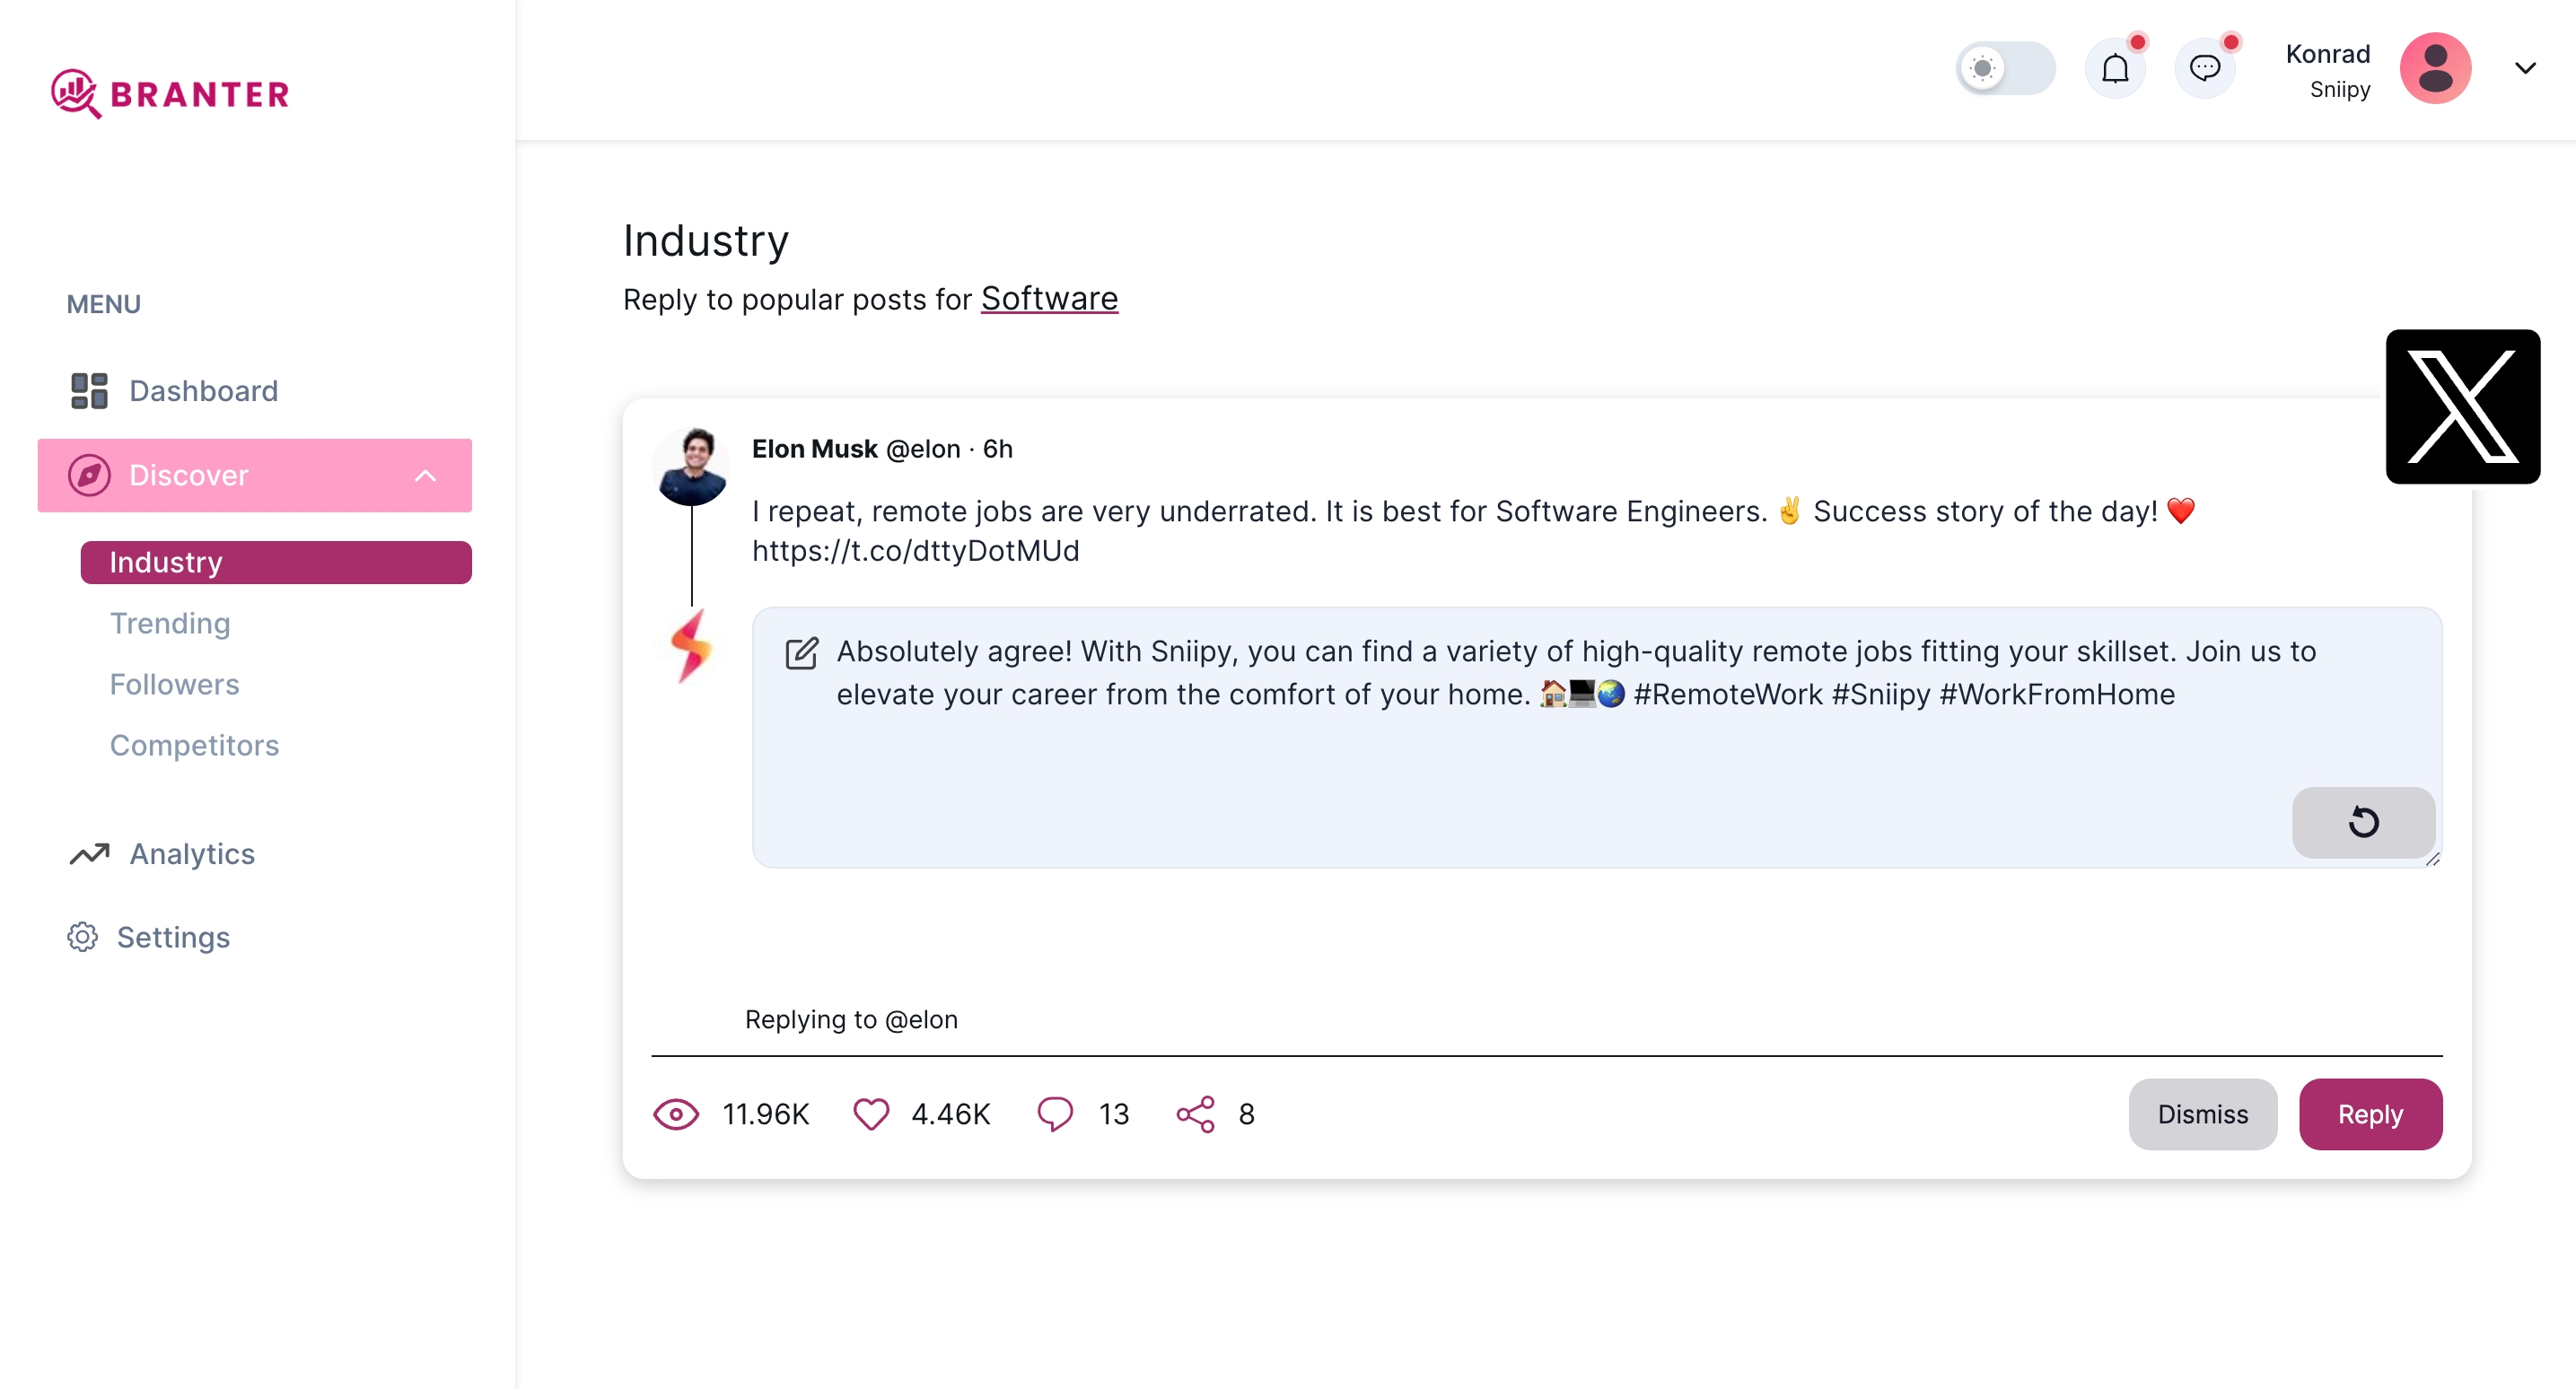2576x1389 pixels.
Task: Click the comments bubble icon
Action: point(1055,1114)
